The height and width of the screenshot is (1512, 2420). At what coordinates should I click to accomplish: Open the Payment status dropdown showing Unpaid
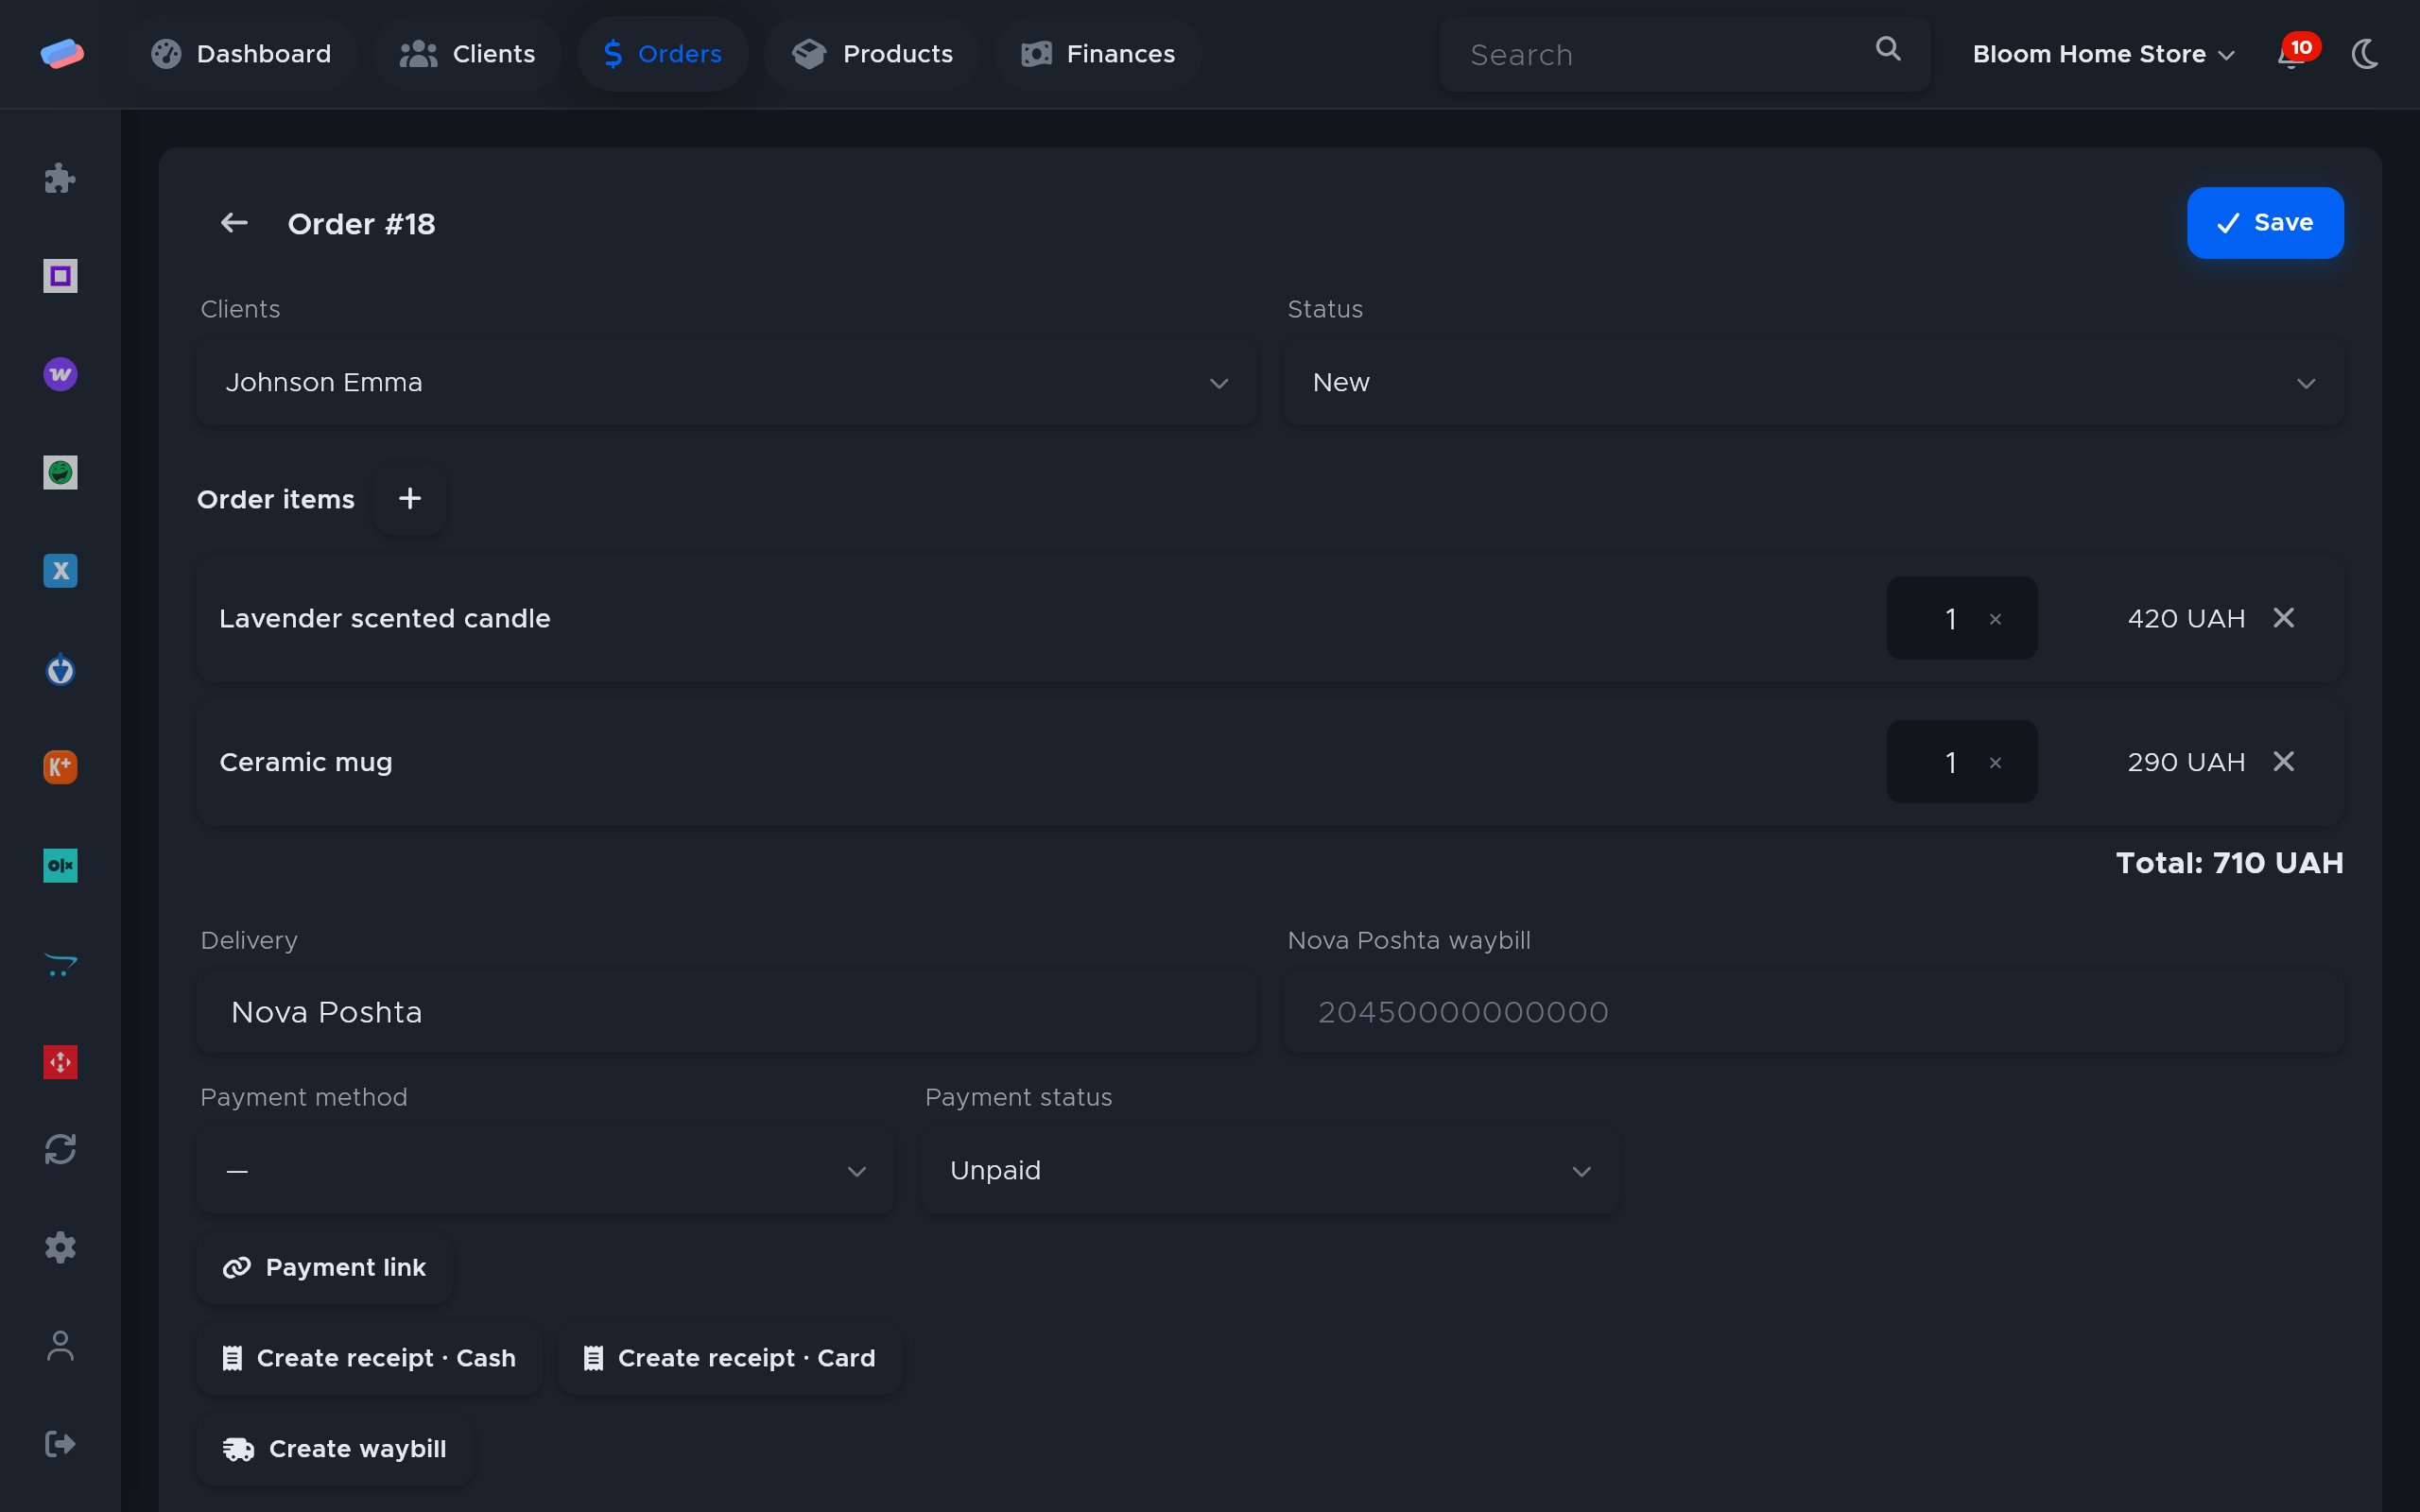[x=1270, y=1171]
